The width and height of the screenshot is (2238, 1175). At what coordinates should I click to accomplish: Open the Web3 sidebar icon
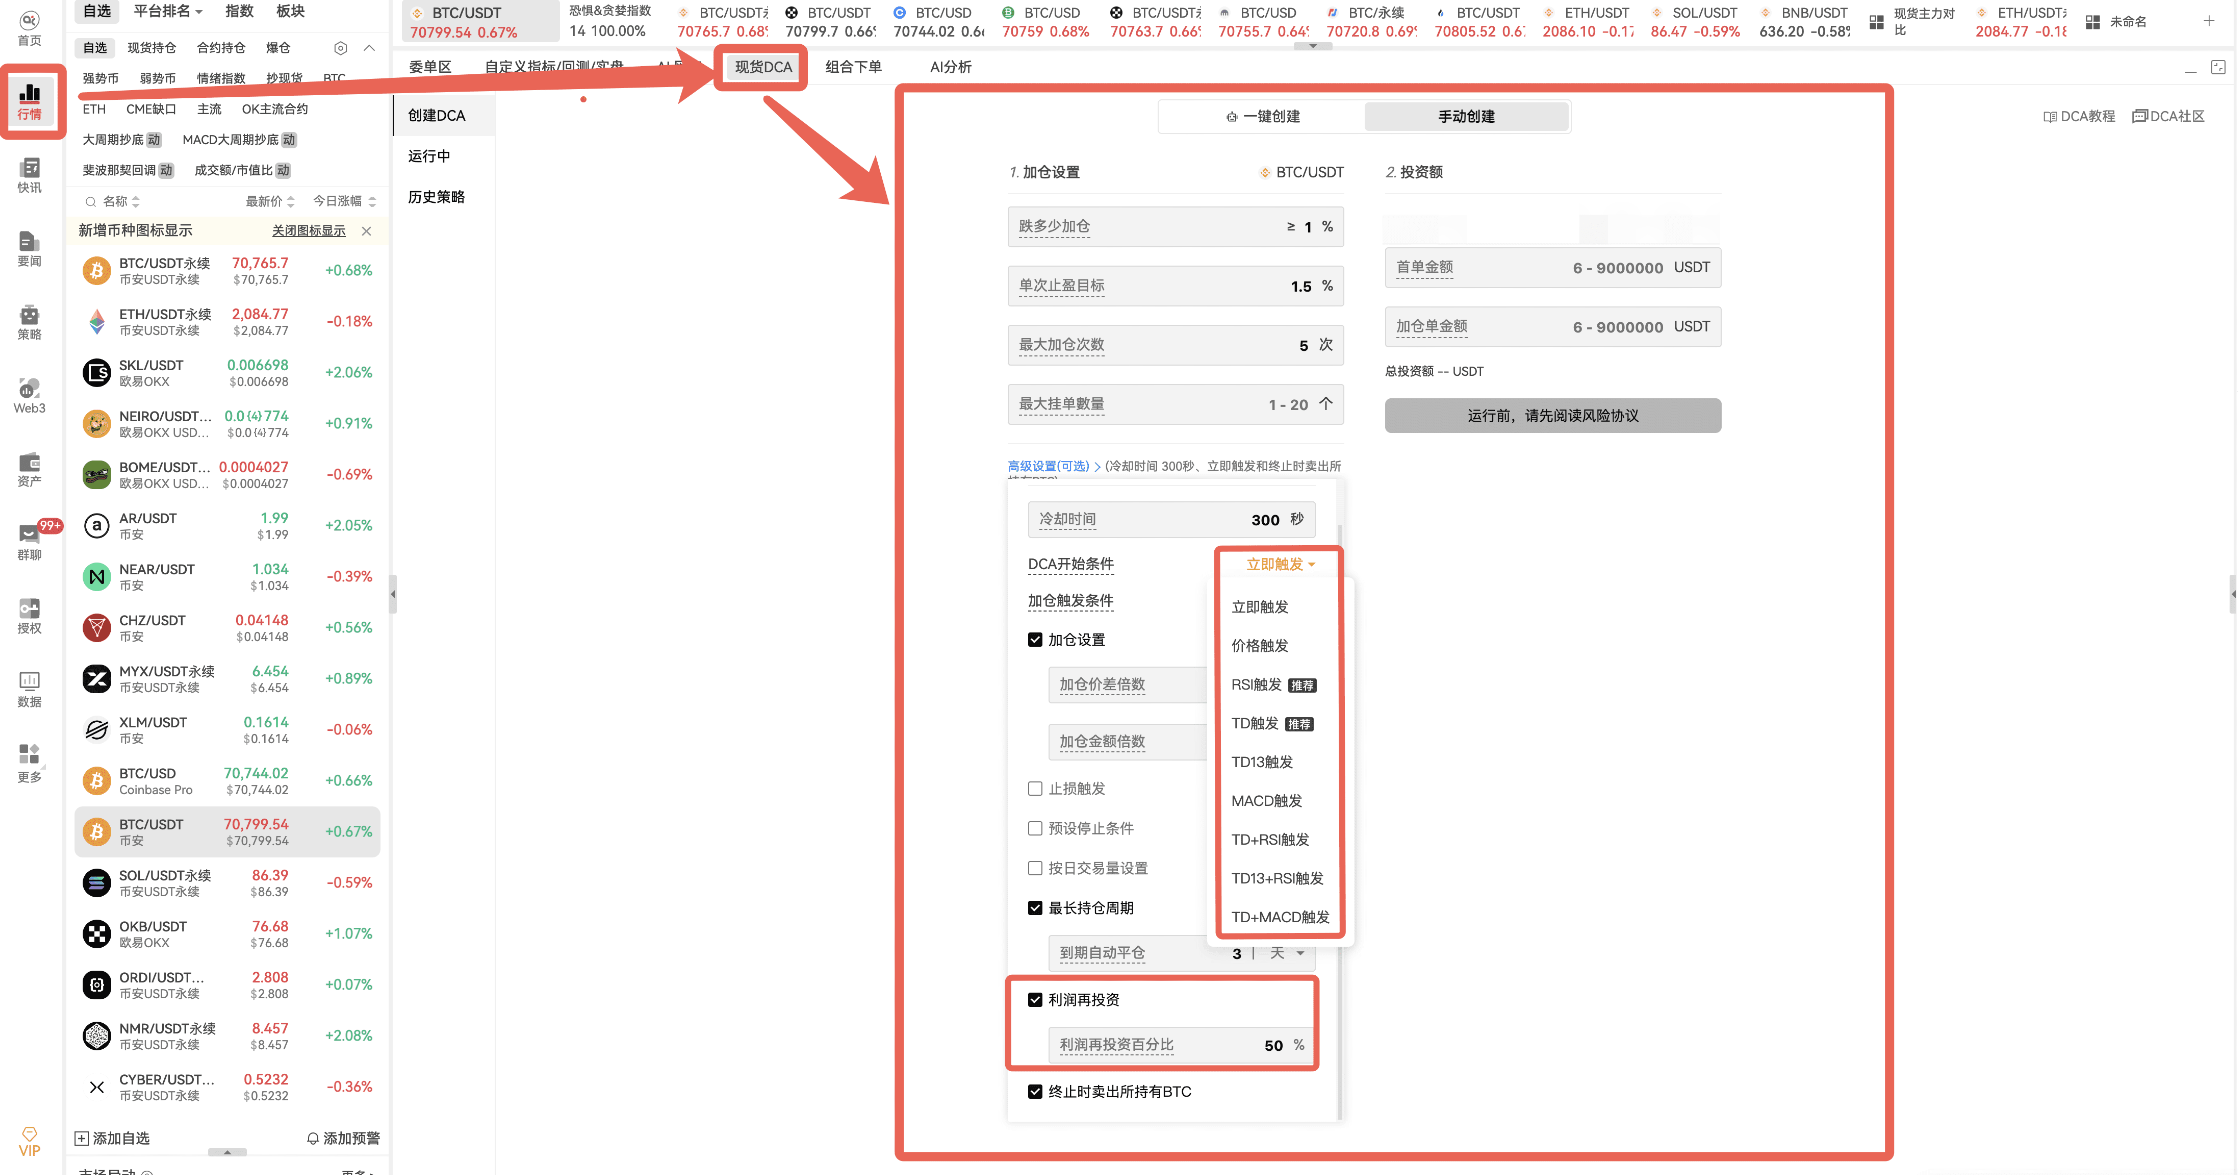click(x=29, y=394)
